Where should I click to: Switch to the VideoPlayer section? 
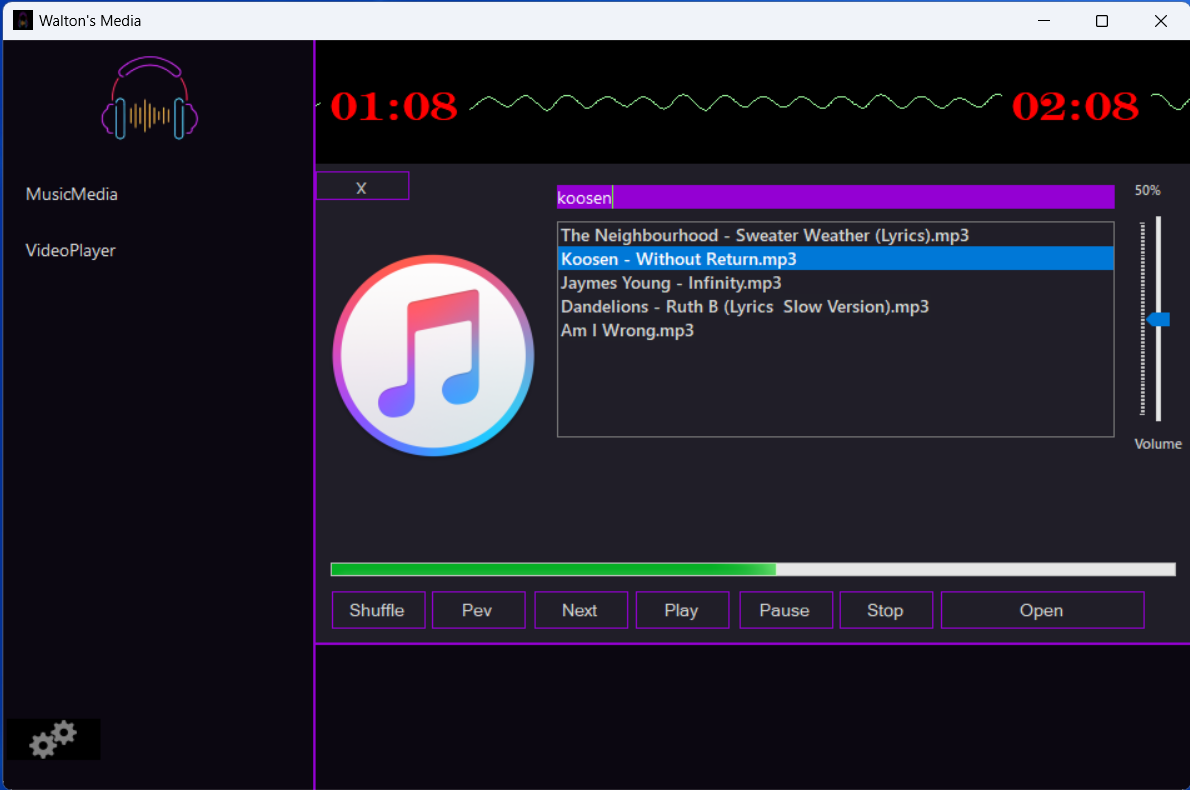(71, 250)
